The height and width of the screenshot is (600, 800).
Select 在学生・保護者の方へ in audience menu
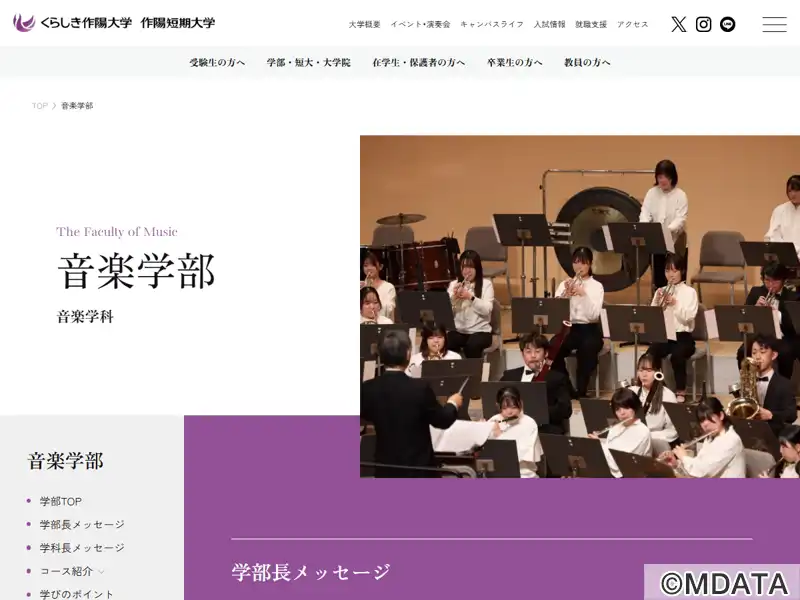click(418, 62)
